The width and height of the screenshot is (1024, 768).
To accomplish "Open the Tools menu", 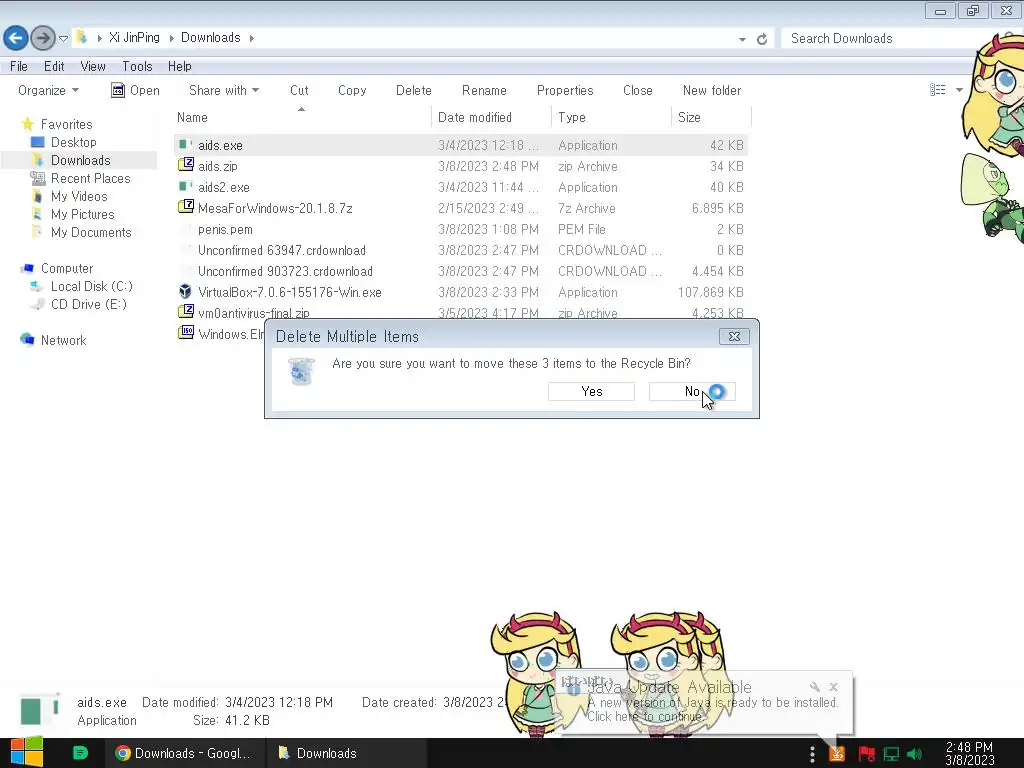I will coord(137,66).
